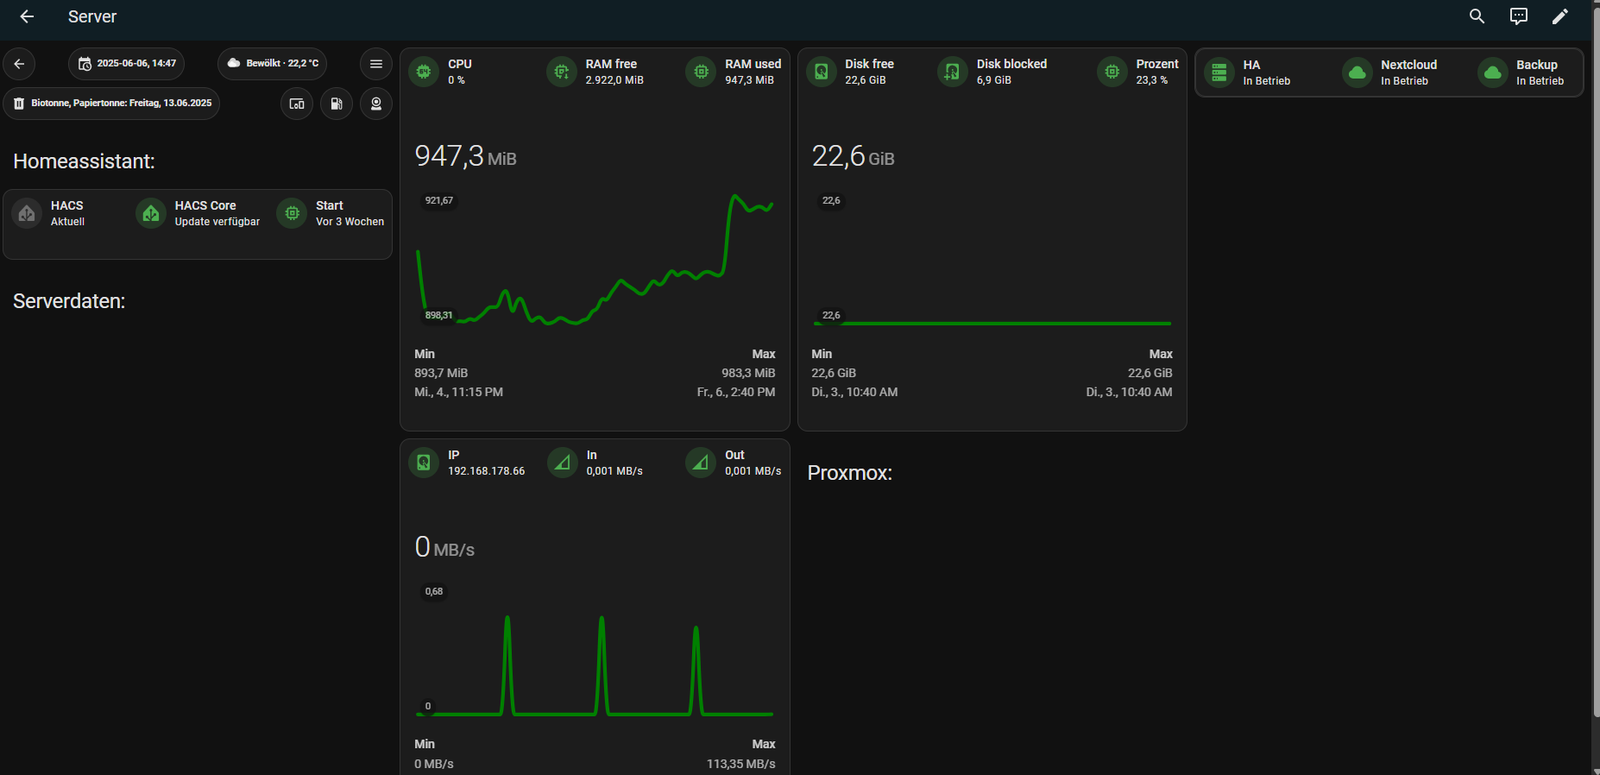The width and height of the screenshot is (1600, 775).
Task: Open the Disk free entity
Action: click(856, 72)
